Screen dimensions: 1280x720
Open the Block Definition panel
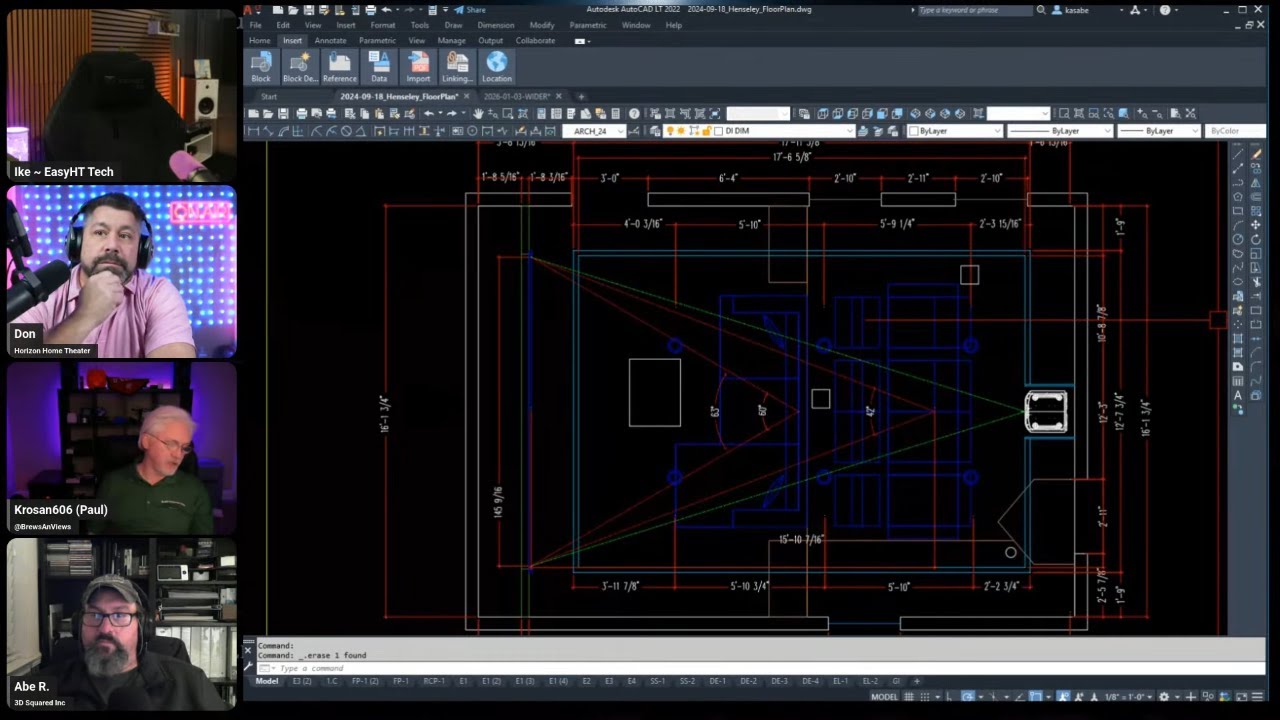(300, 67)
